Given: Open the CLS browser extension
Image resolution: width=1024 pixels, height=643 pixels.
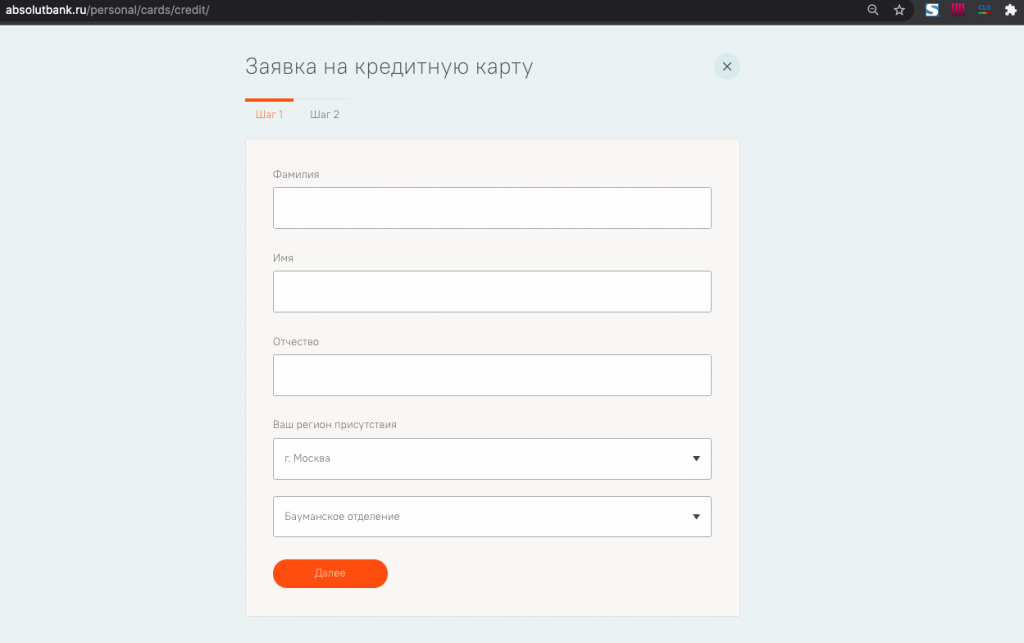Looking at the screenshot, I should 984,10.
